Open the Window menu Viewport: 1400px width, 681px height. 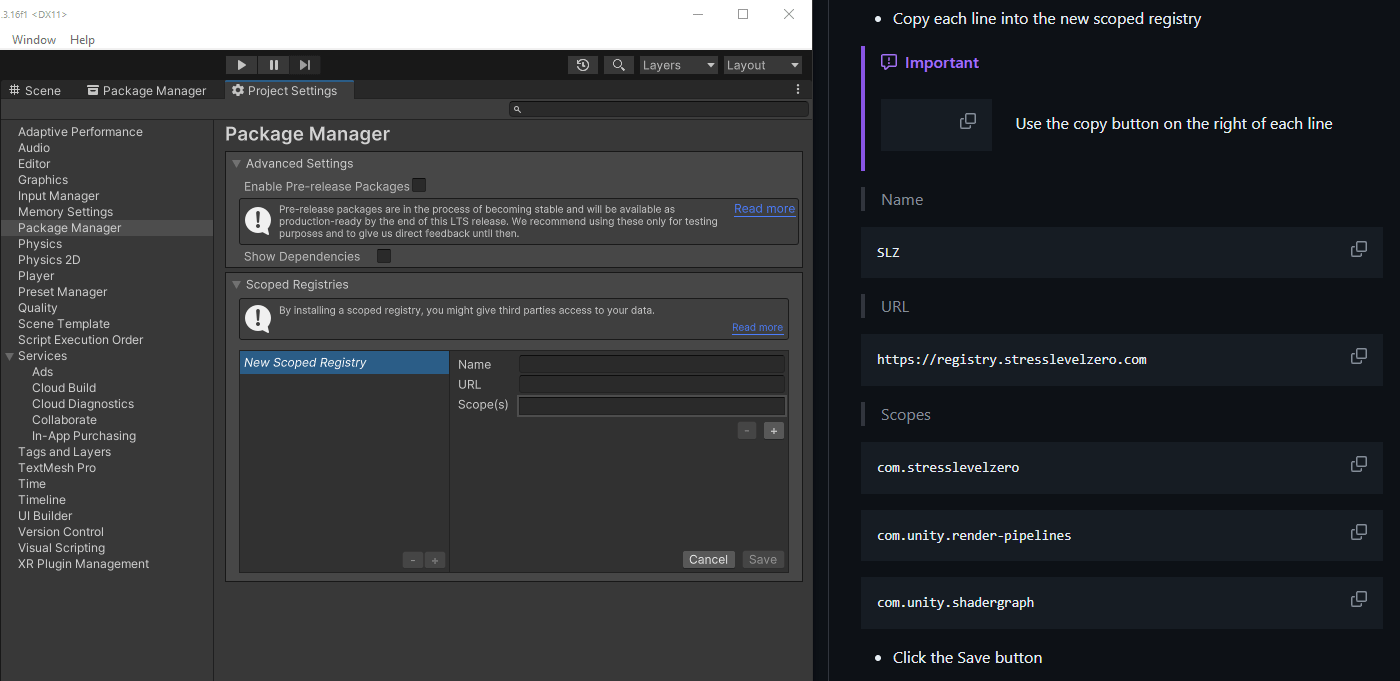coord(34,40)
